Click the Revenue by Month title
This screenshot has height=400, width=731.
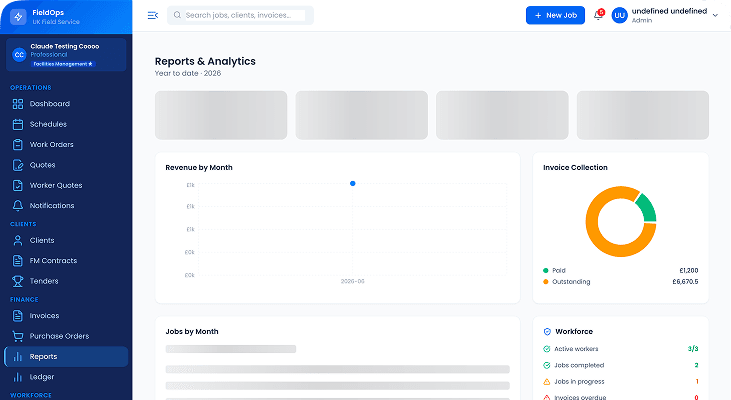[199, 167]
